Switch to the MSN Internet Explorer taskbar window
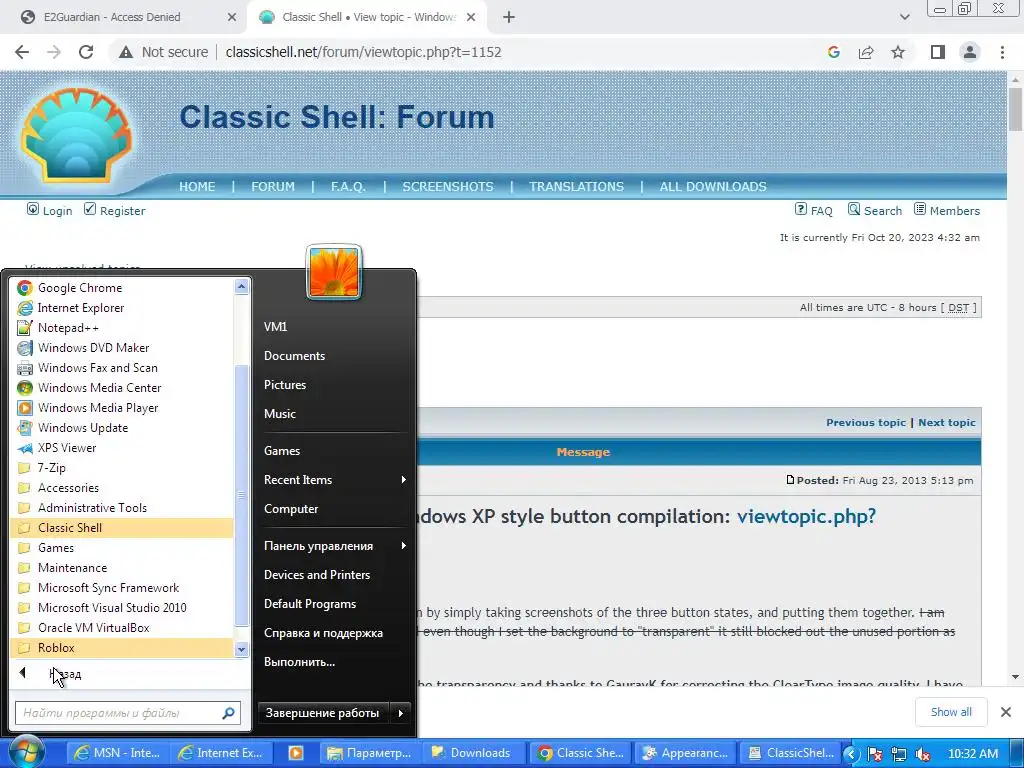 tap(118, 753)
